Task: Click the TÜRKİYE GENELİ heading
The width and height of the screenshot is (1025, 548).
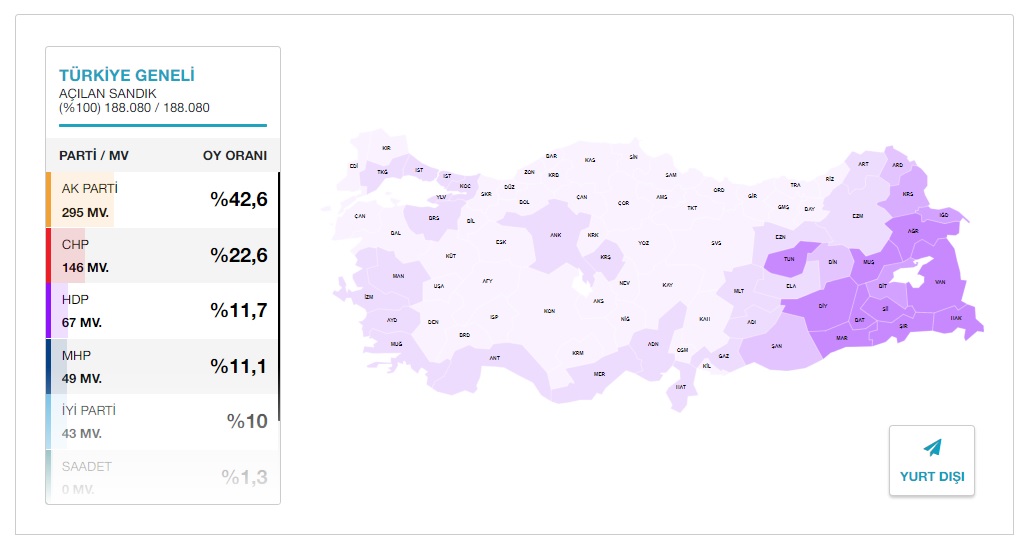Action: tap(127, 75)
